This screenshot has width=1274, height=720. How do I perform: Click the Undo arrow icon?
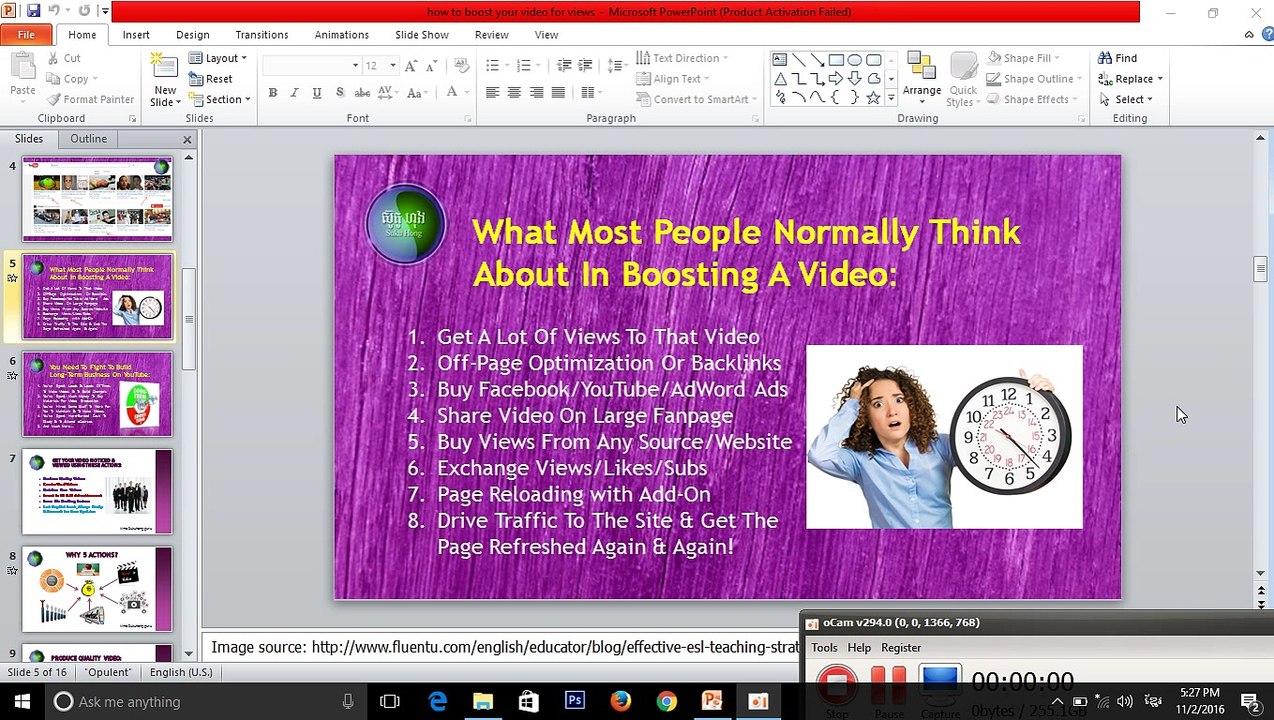[56, 12]
